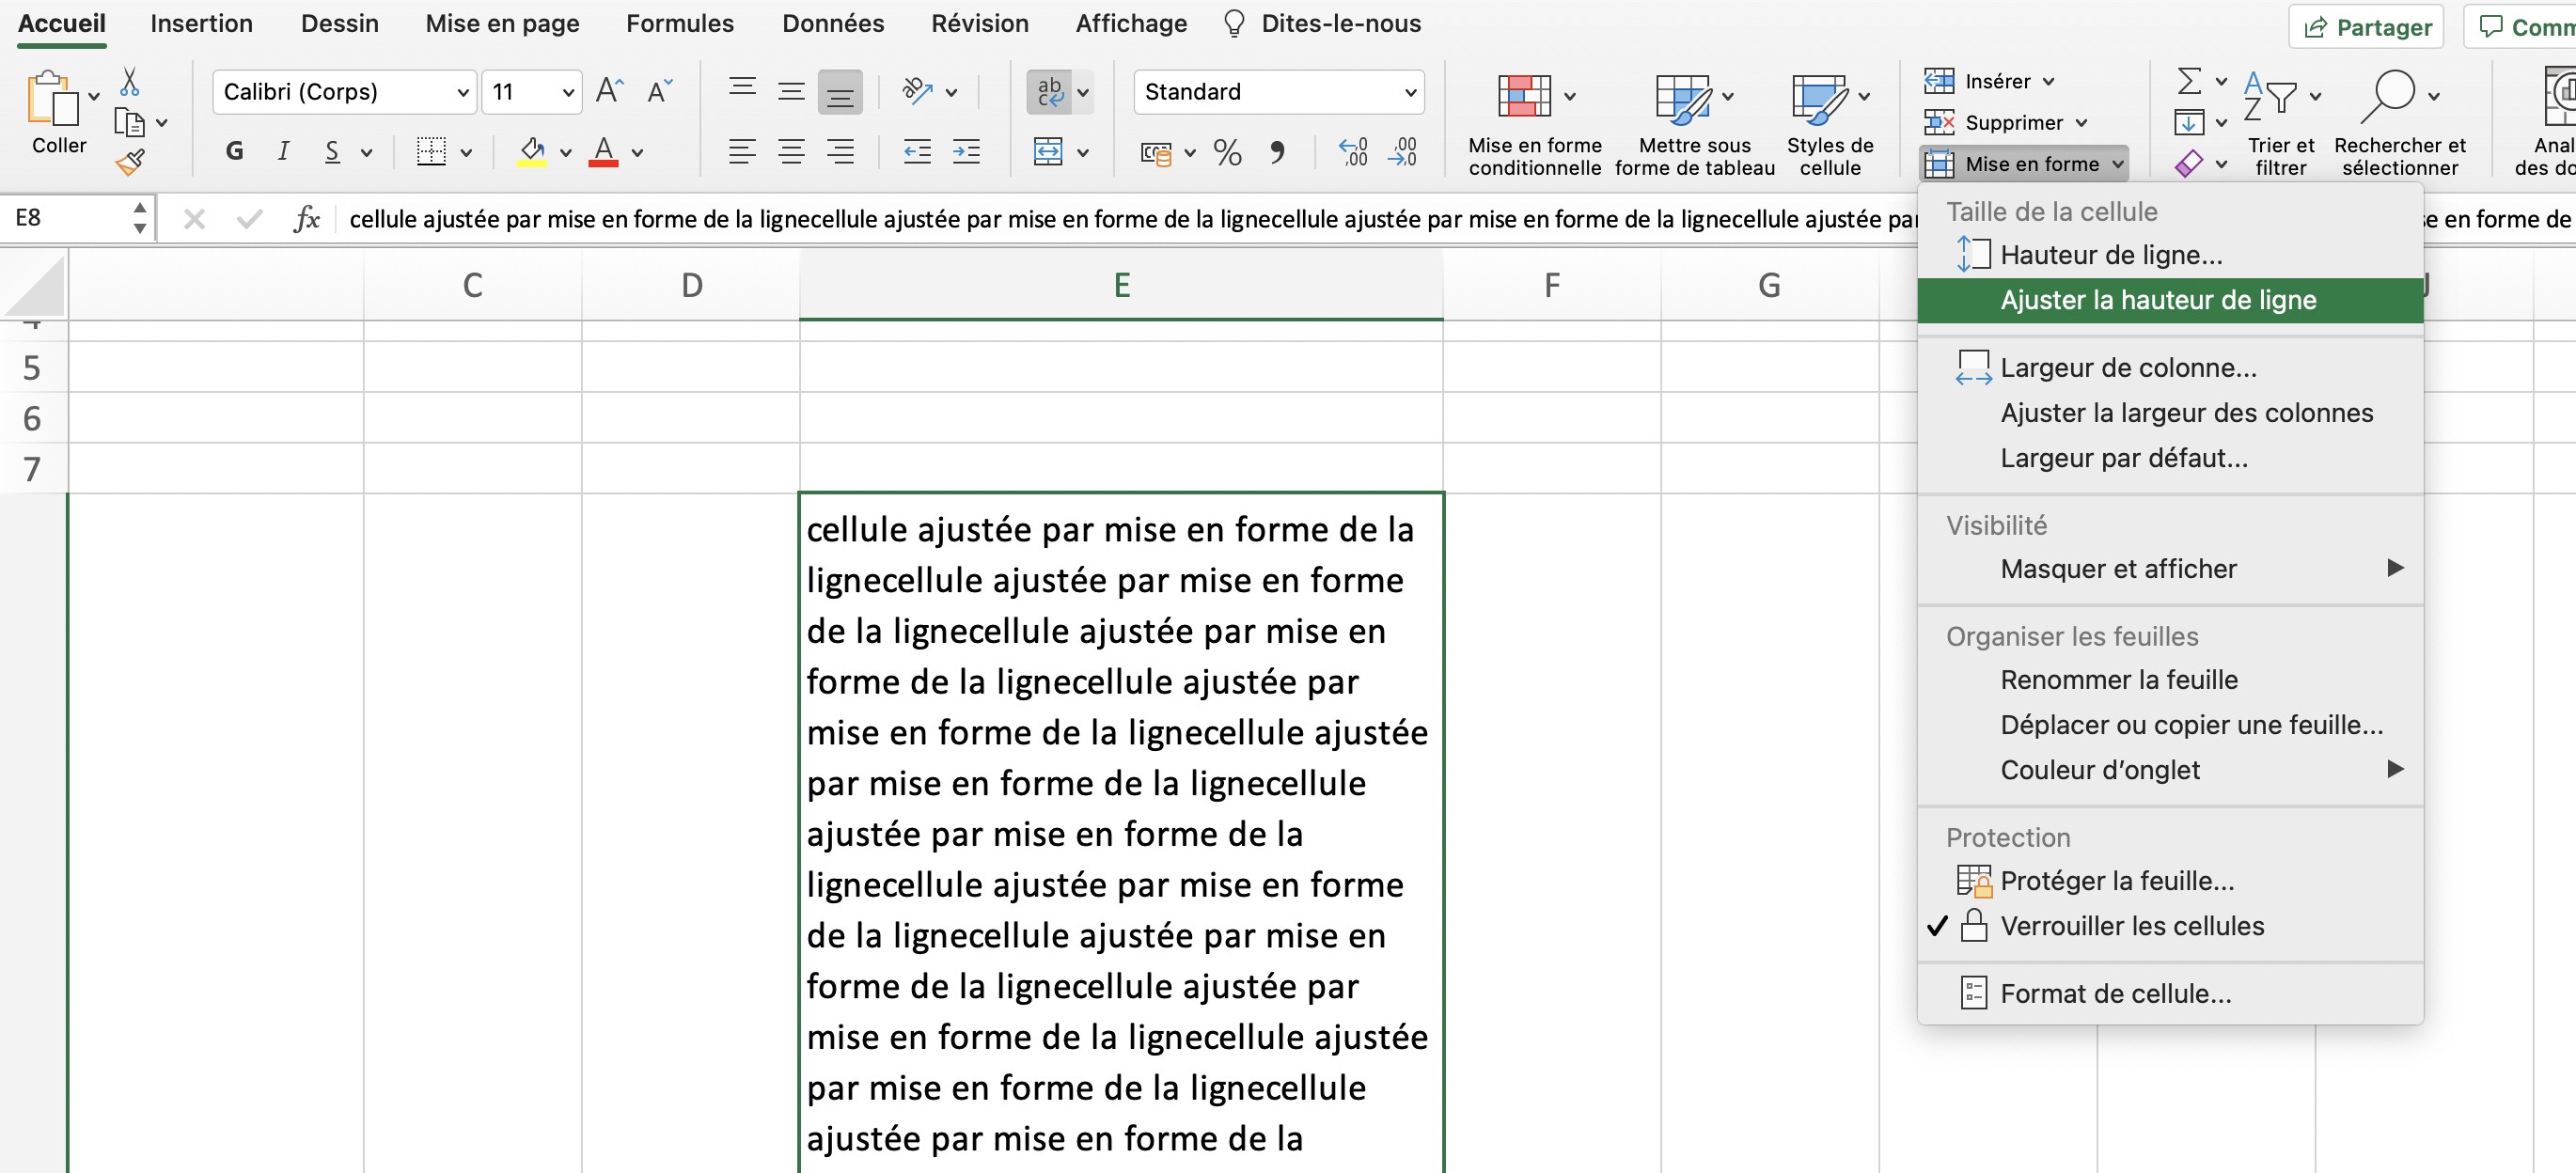Expand font color dropdown arrow
The height and width of the screenshot is (1173, 2576).
(x=637, y=153)
